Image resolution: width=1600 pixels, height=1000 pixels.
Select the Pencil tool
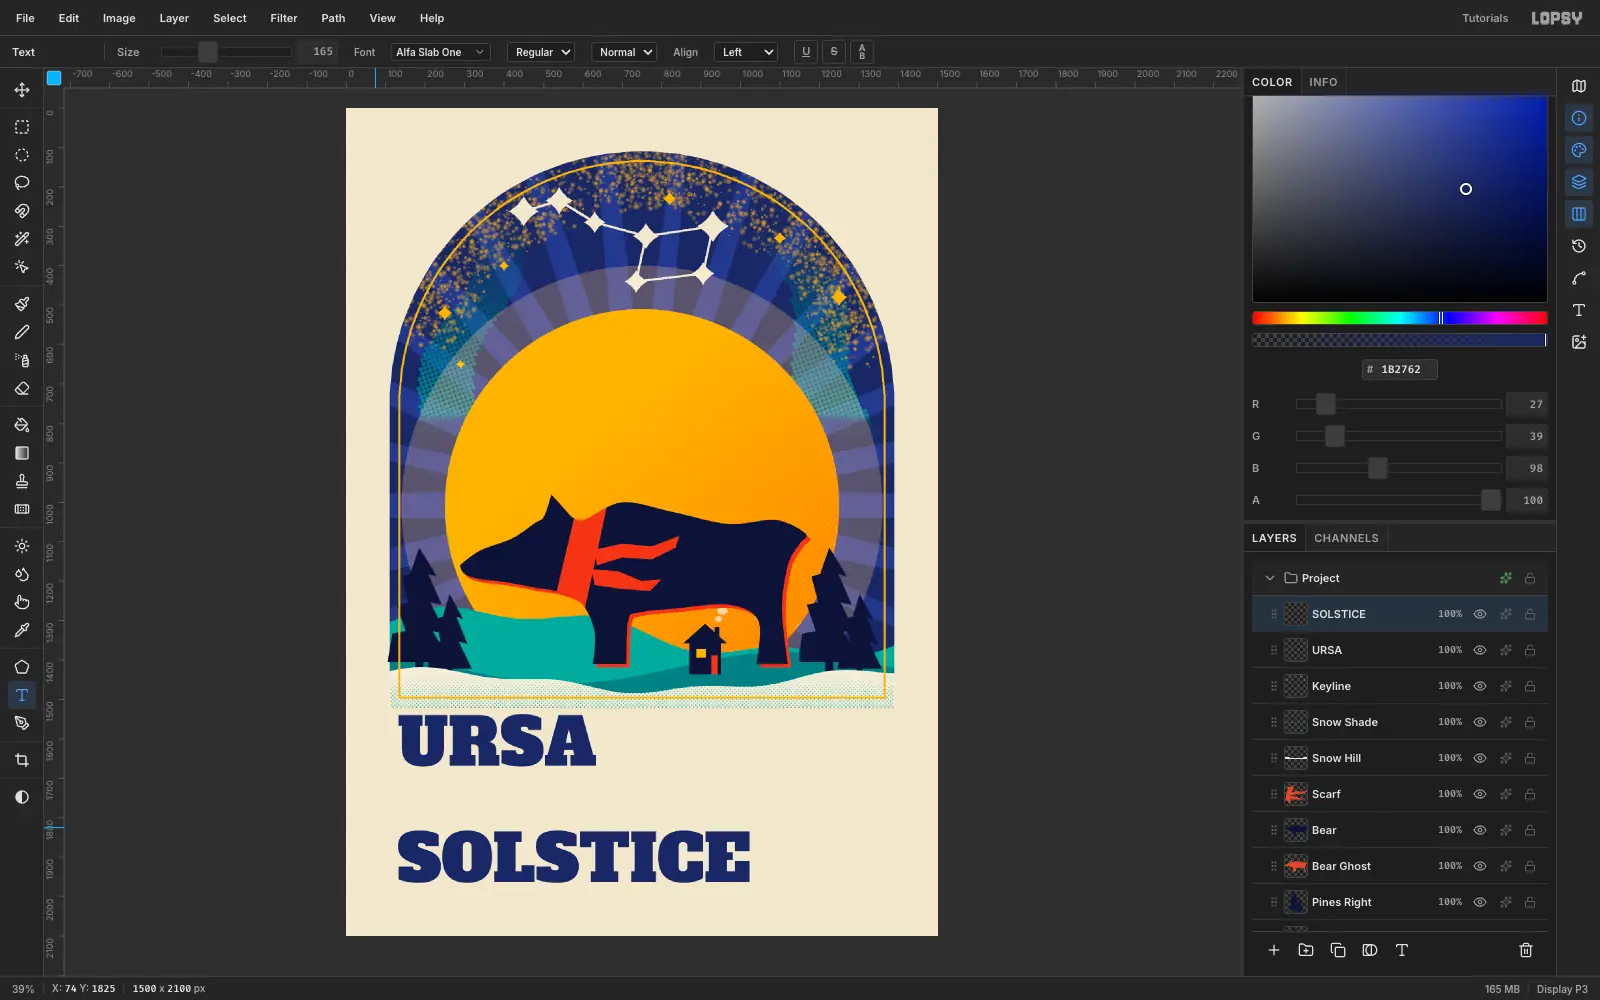click(x=22, y=332)
